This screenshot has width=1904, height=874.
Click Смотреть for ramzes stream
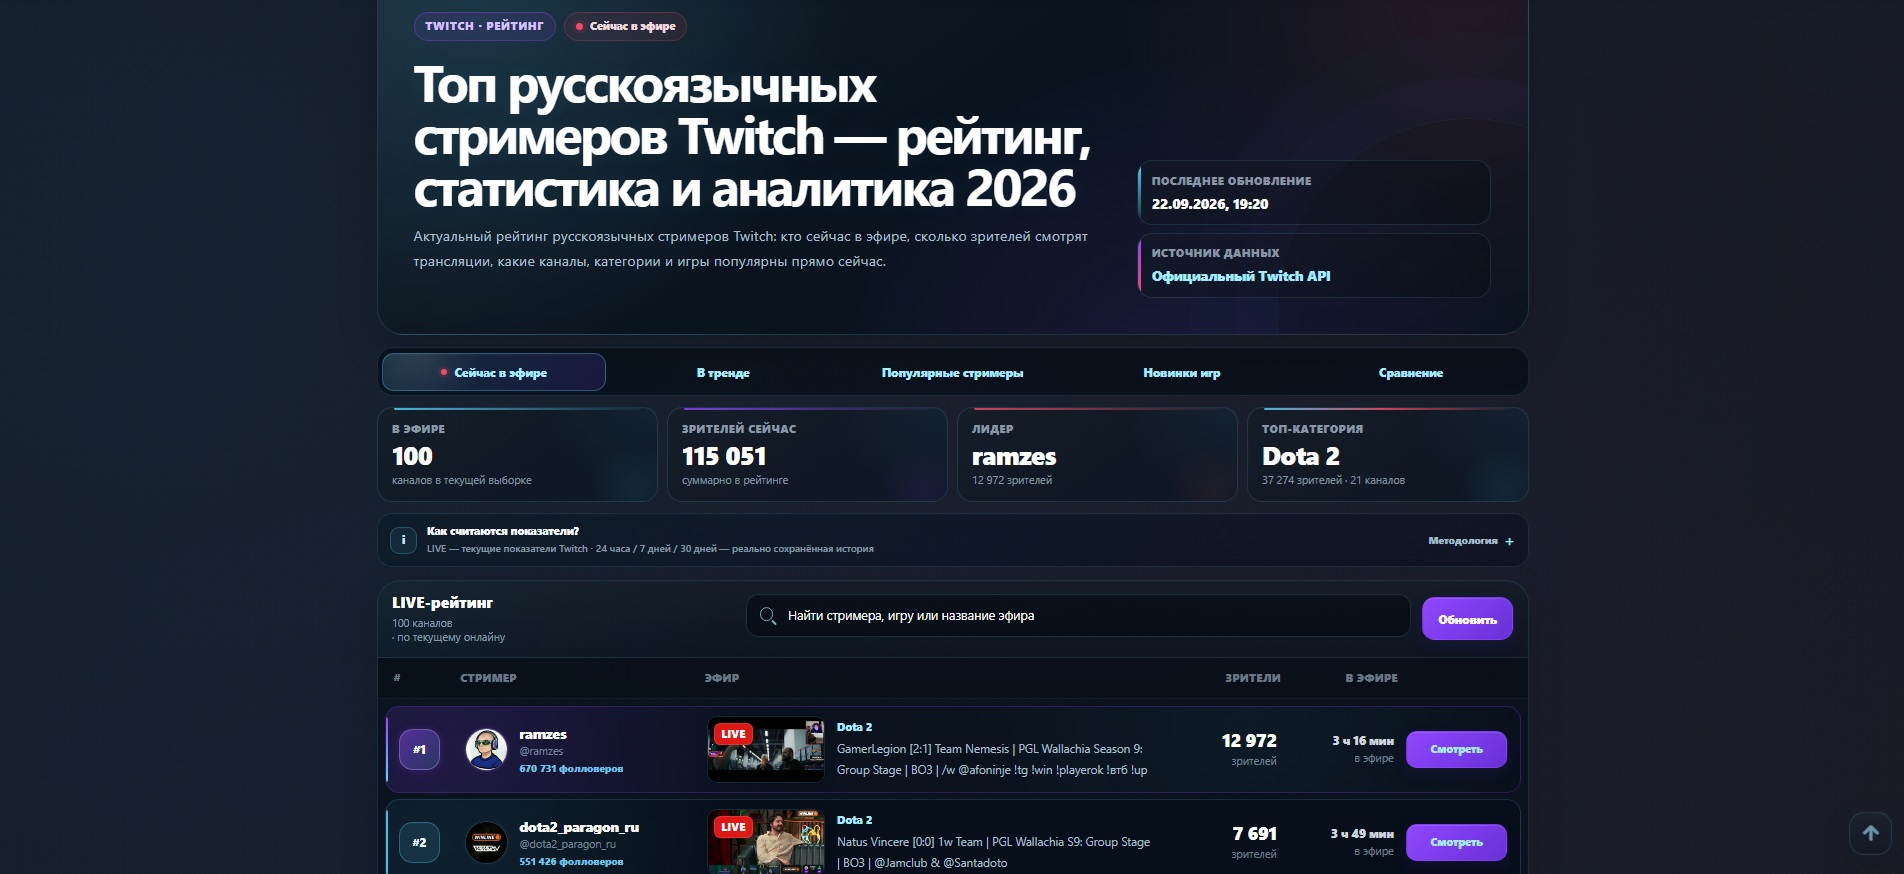click(1456, 750)
